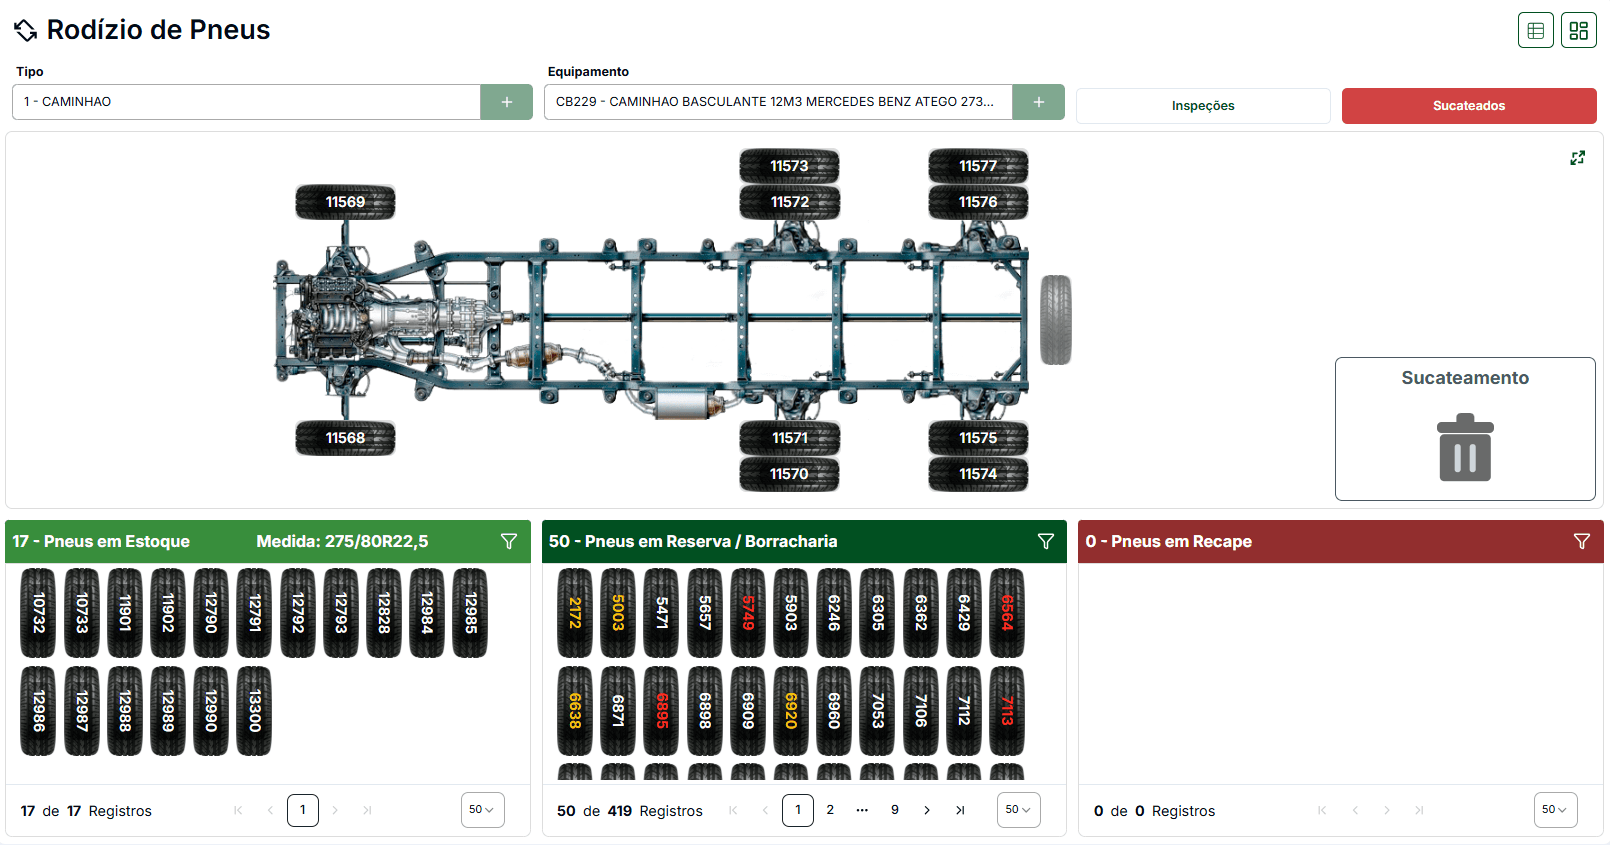Open page size dropdown in Reserva panel
1610x845 pixels.
pos(1019,810)
